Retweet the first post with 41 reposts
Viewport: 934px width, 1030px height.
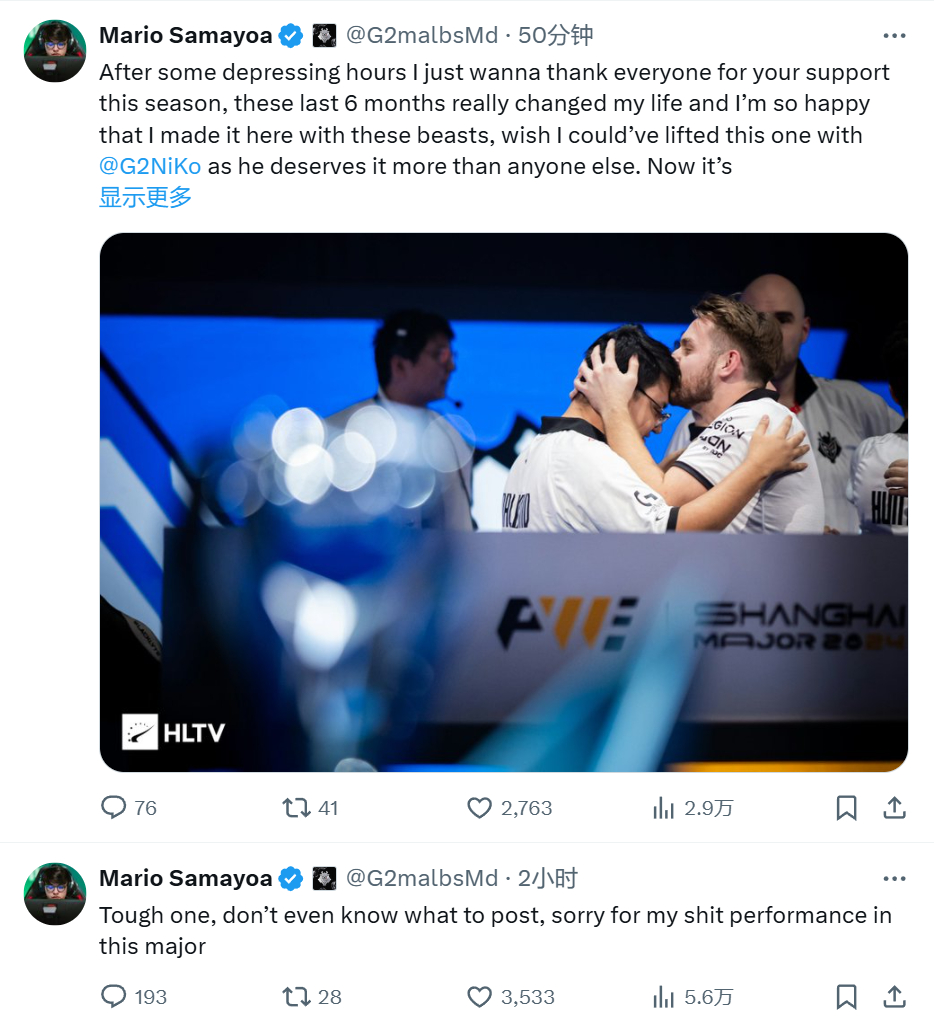296,808
